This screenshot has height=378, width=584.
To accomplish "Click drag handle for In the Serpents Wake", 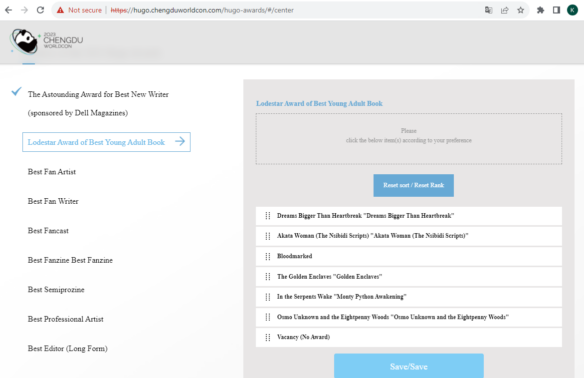I will (x=268, y=297).
